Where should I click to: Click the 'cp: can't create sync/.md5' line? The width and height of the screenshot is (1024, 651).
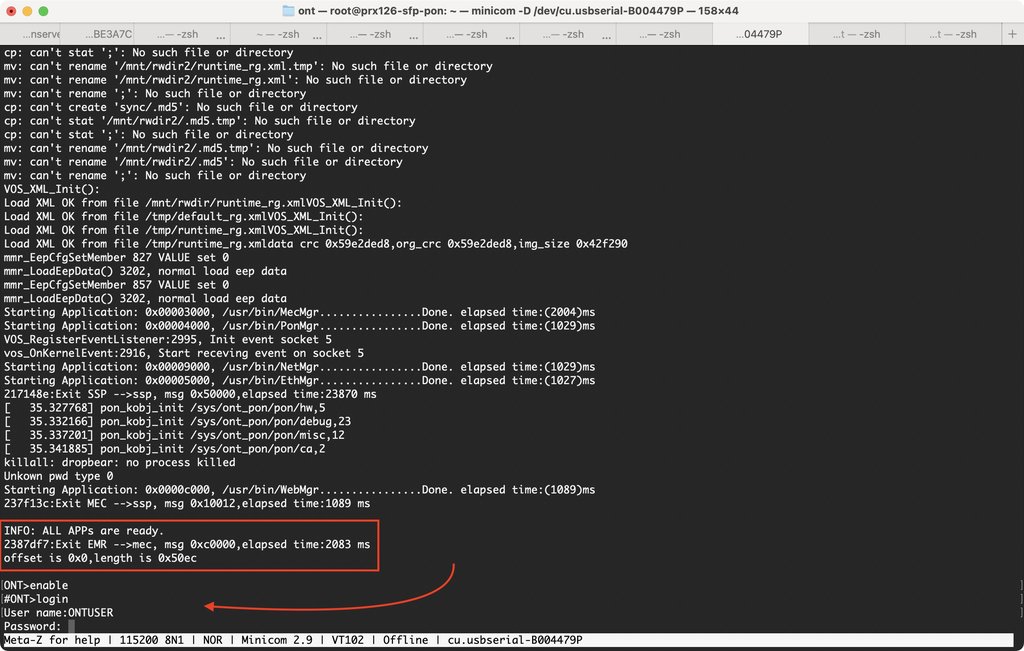[180, 107]
